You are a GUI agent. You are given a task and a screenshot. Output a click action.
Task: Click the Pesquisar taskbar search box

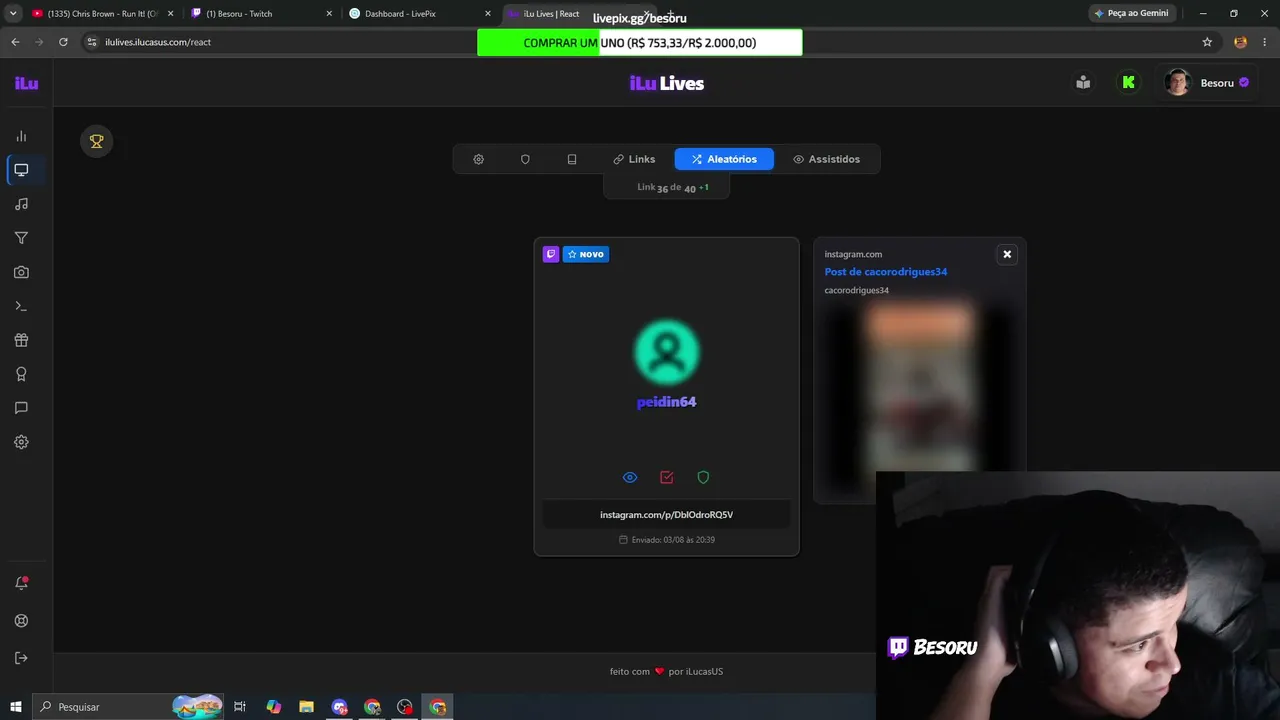(x=128, y=707)
